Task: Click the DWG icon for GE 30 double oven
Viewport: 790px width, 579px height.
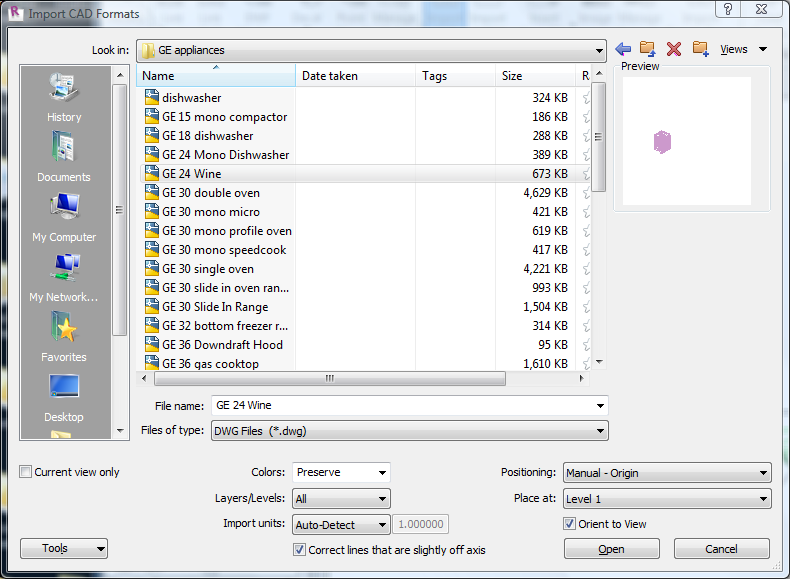Action: pos(152,192)
